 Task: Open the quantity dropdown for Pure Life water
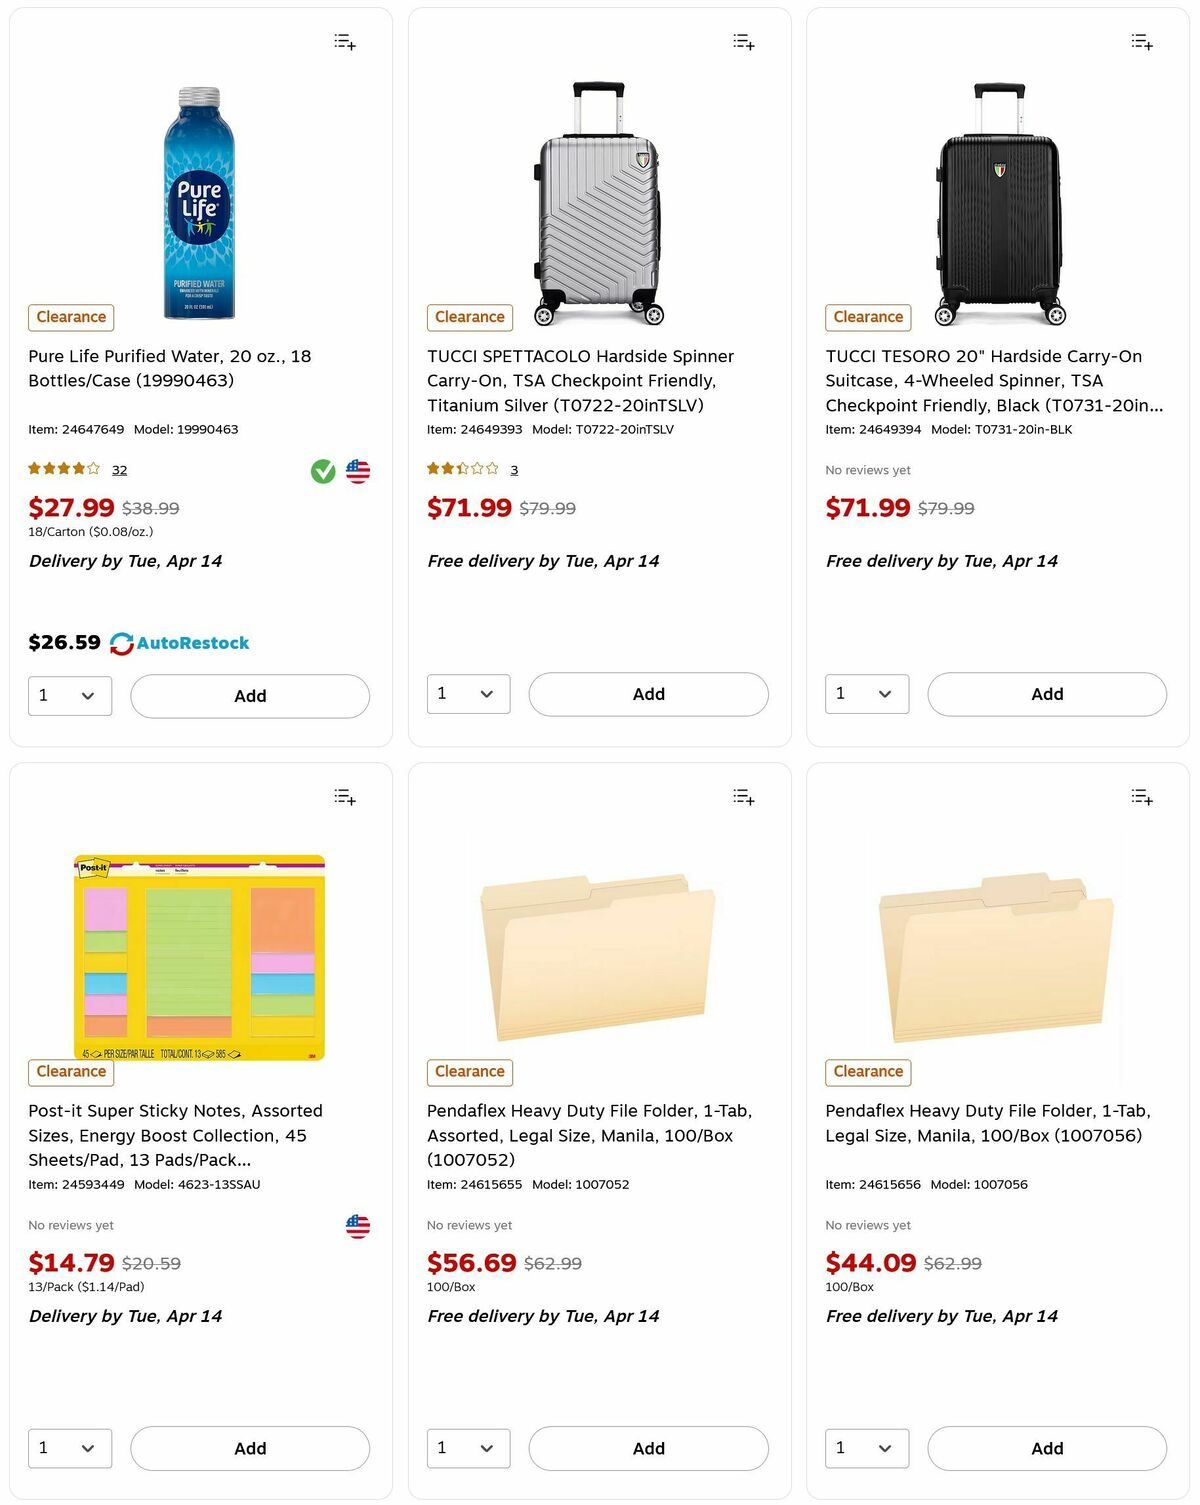click(x=69, y=695)
